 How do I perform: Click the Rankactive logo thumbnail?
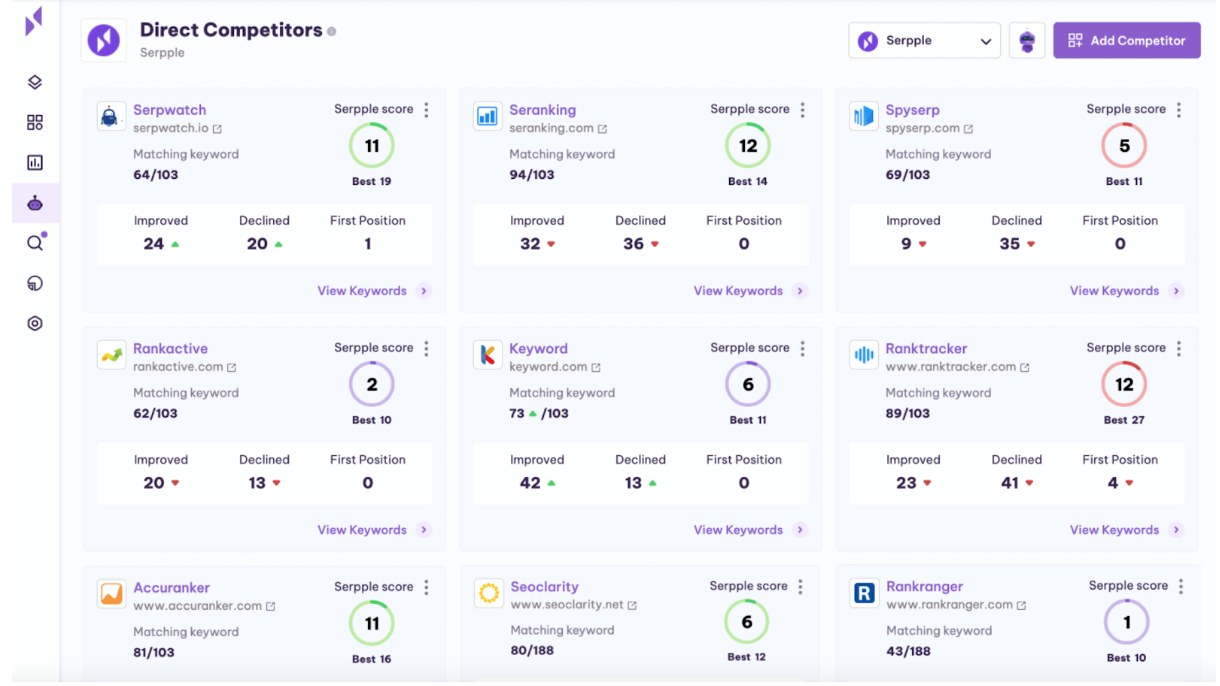coord(110,355)
